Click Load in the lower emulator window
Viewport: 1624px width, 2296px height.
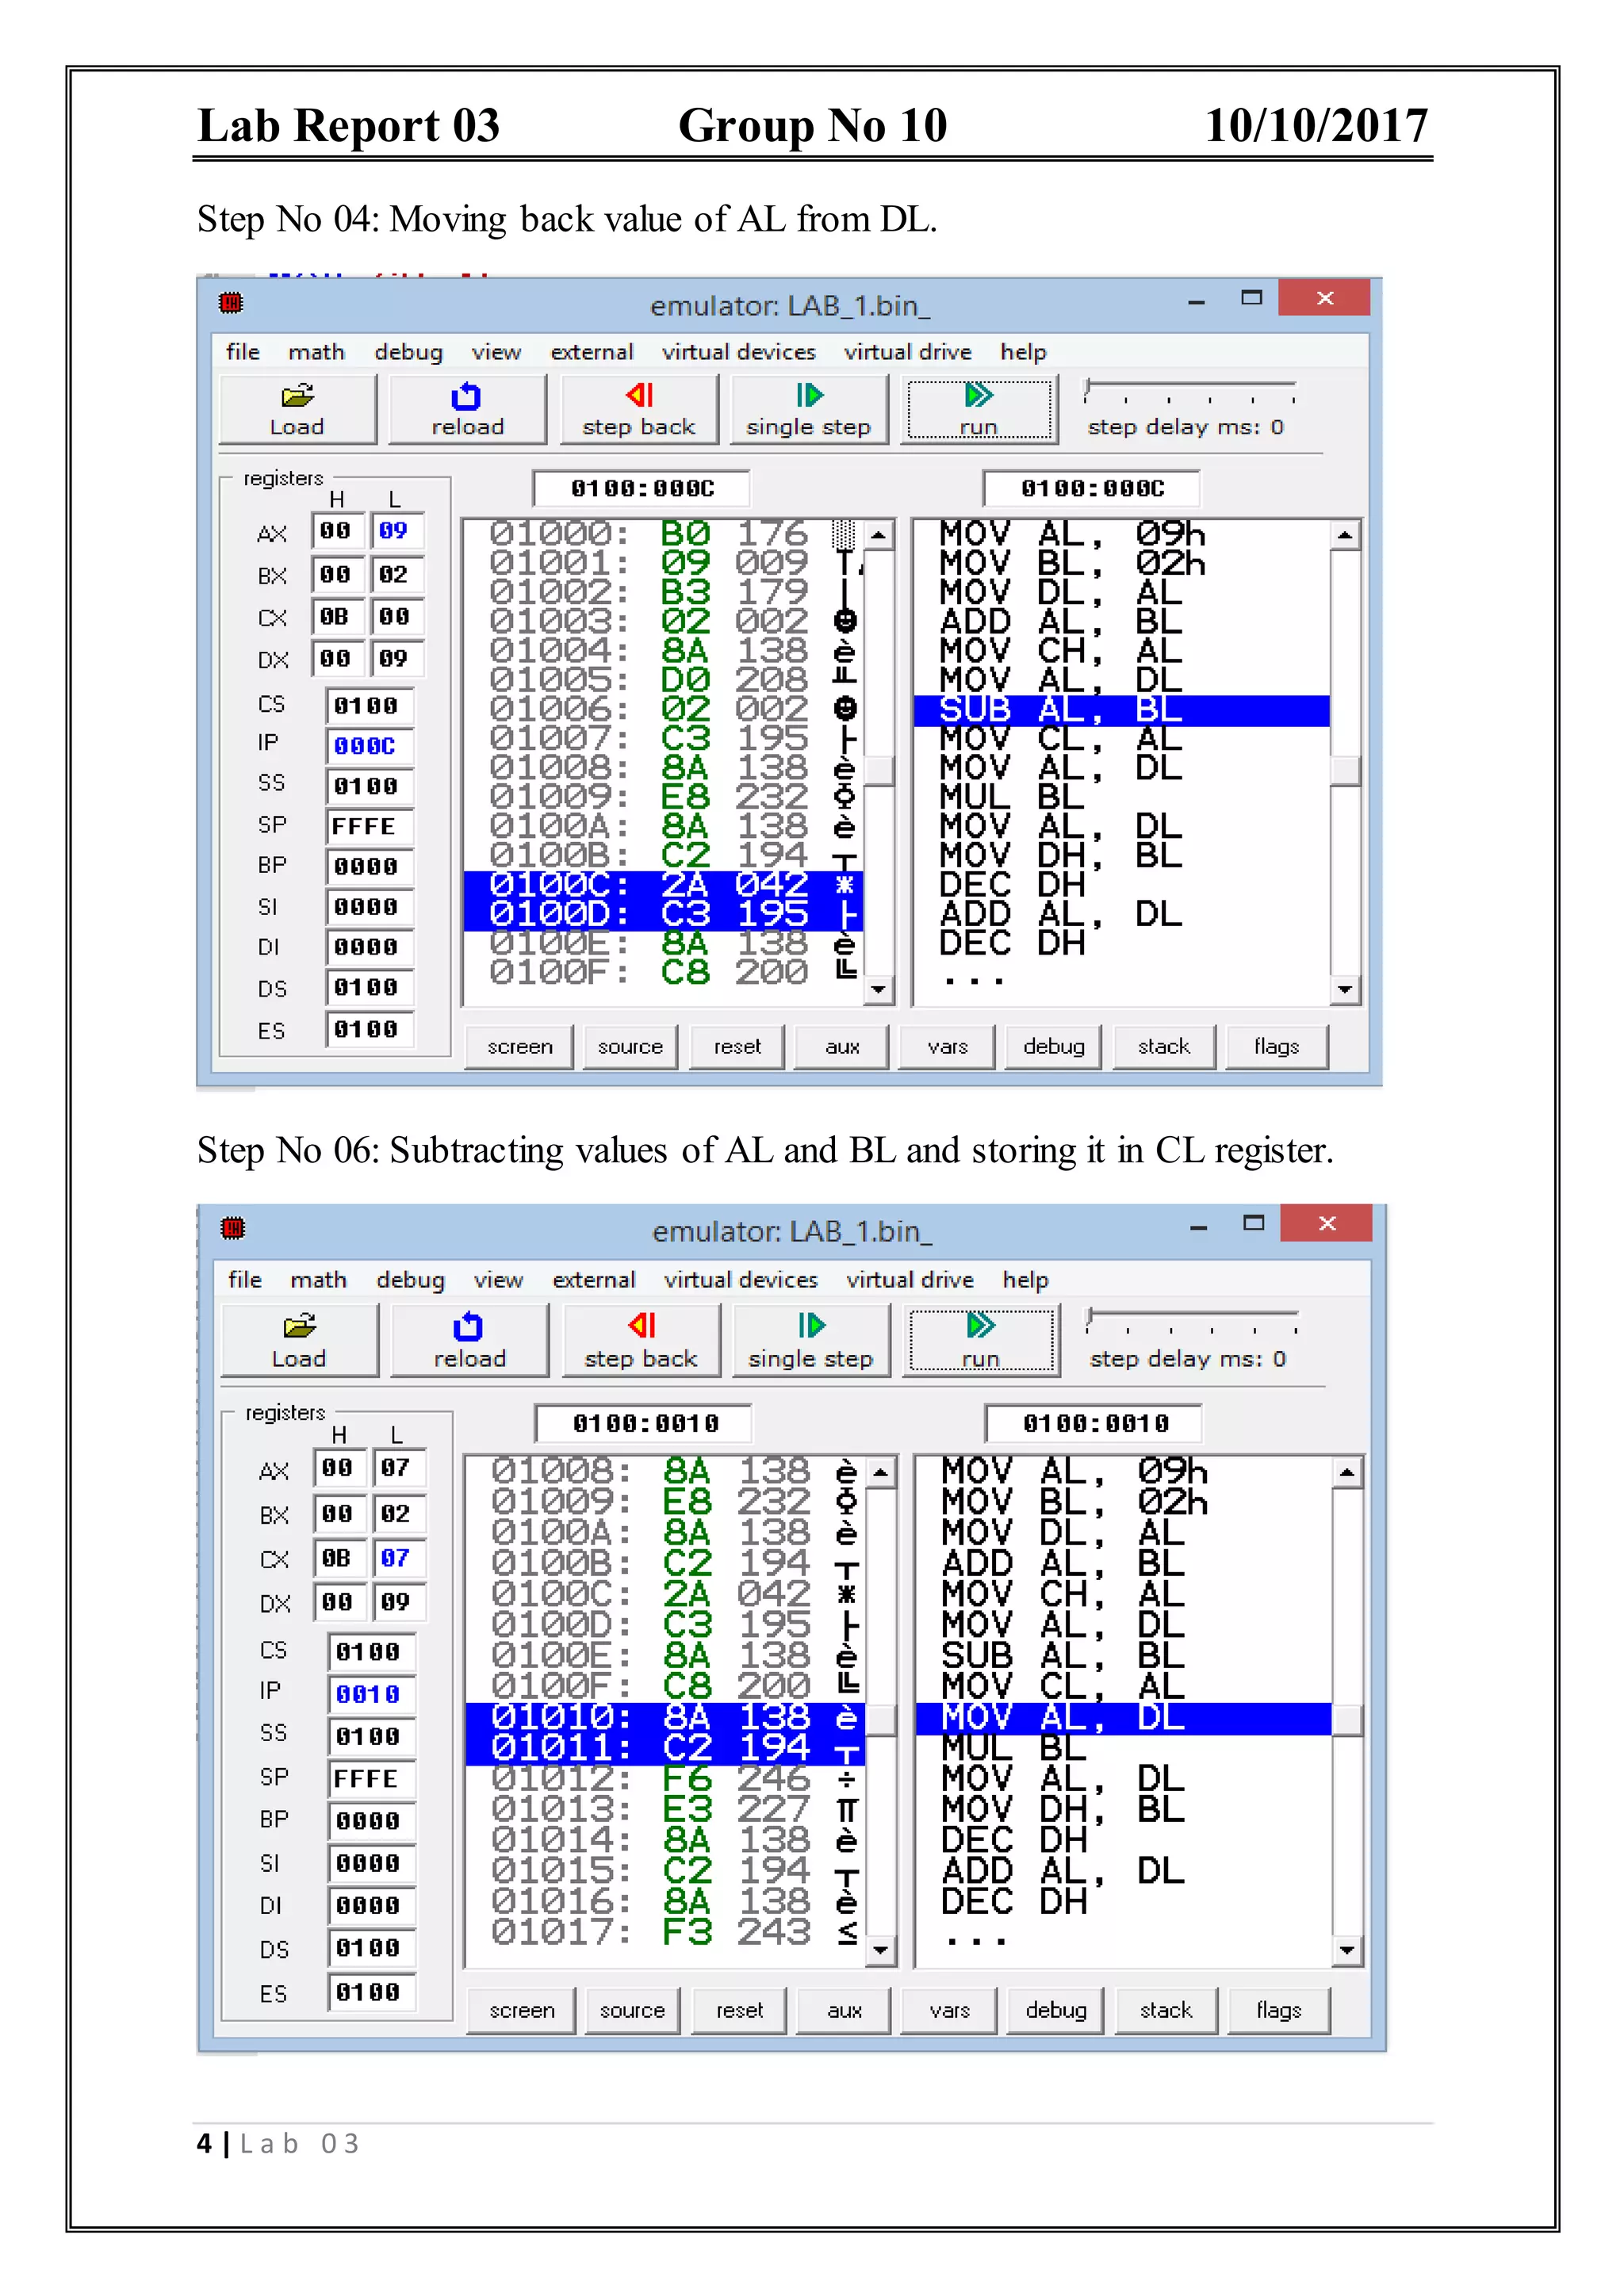pos(299,1340)
